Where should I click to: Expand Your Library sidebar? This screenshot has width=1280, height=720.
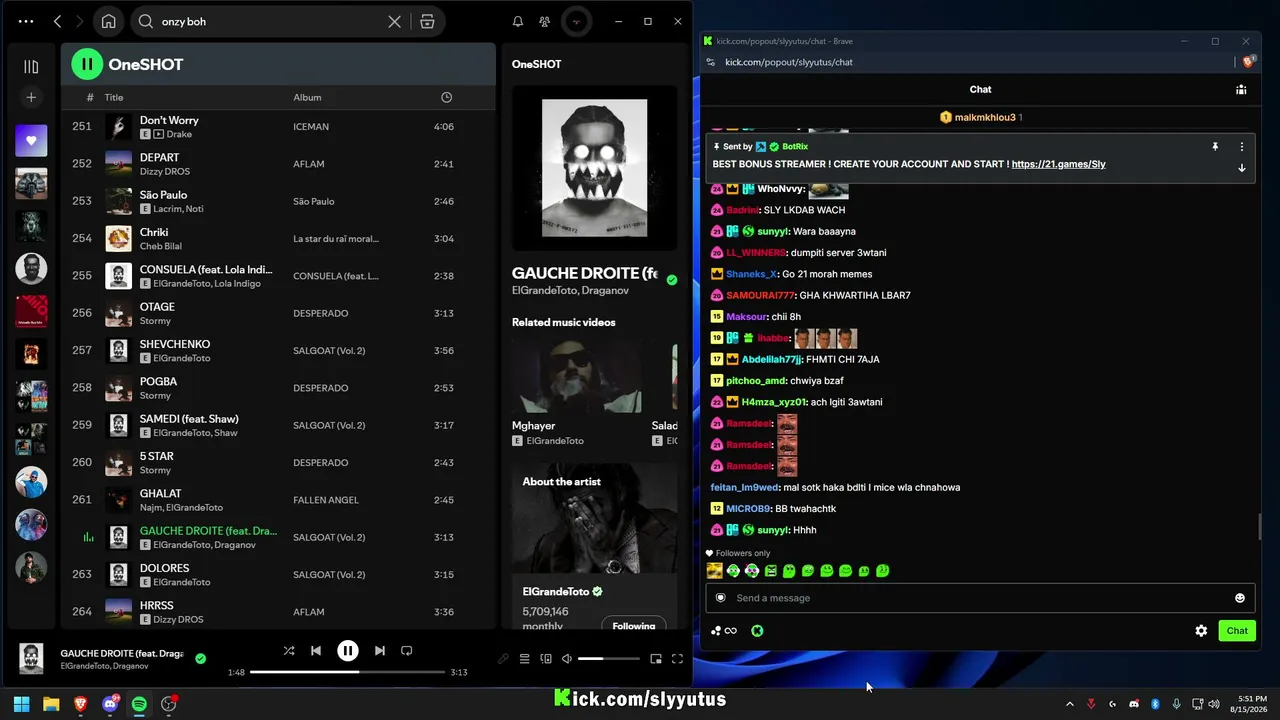coord(31,67)
